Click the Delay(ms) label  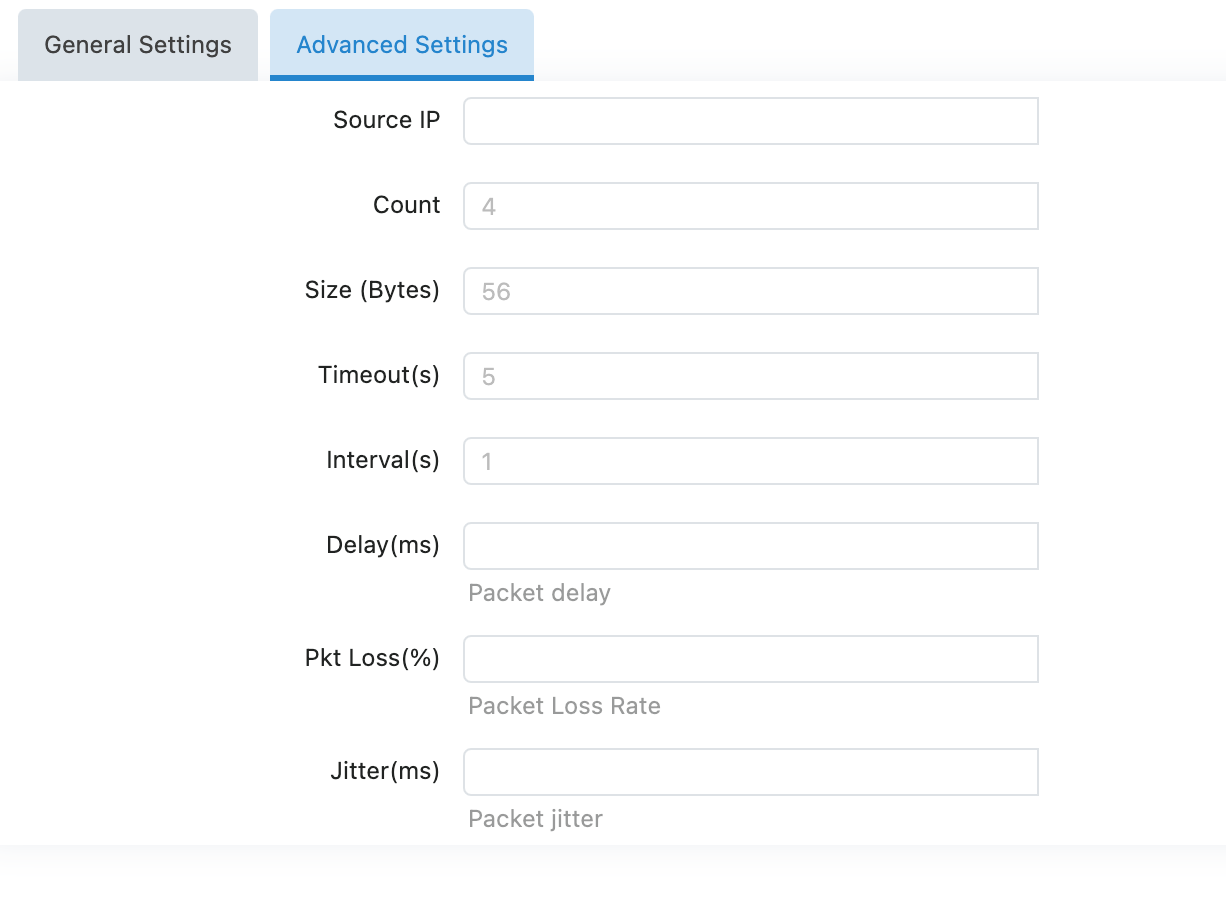(x=383, y=545)
